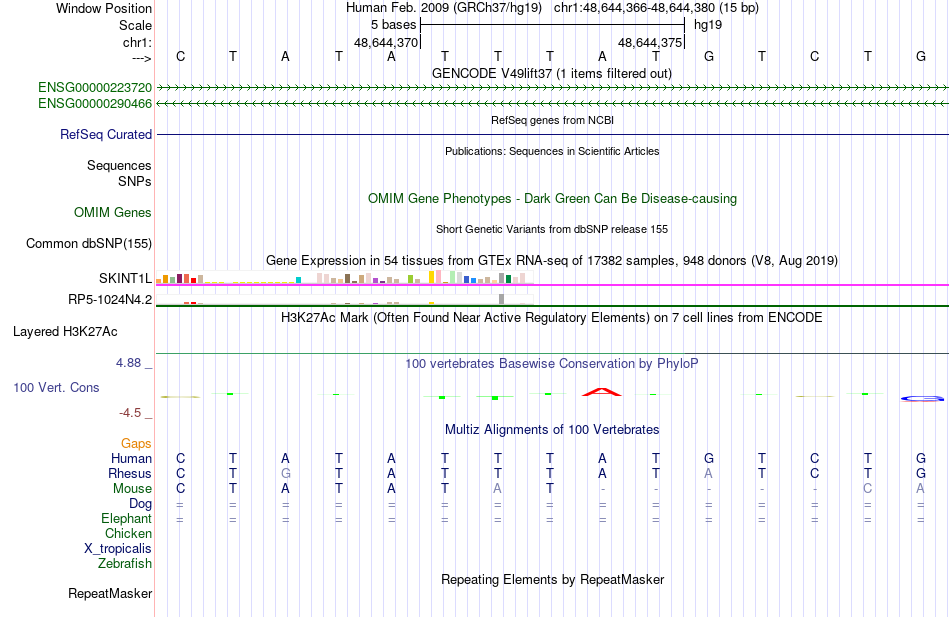Open the Layered H3K27Ac track label
Viewport: 950px width, 617px height.
click(x=65, y=332)
